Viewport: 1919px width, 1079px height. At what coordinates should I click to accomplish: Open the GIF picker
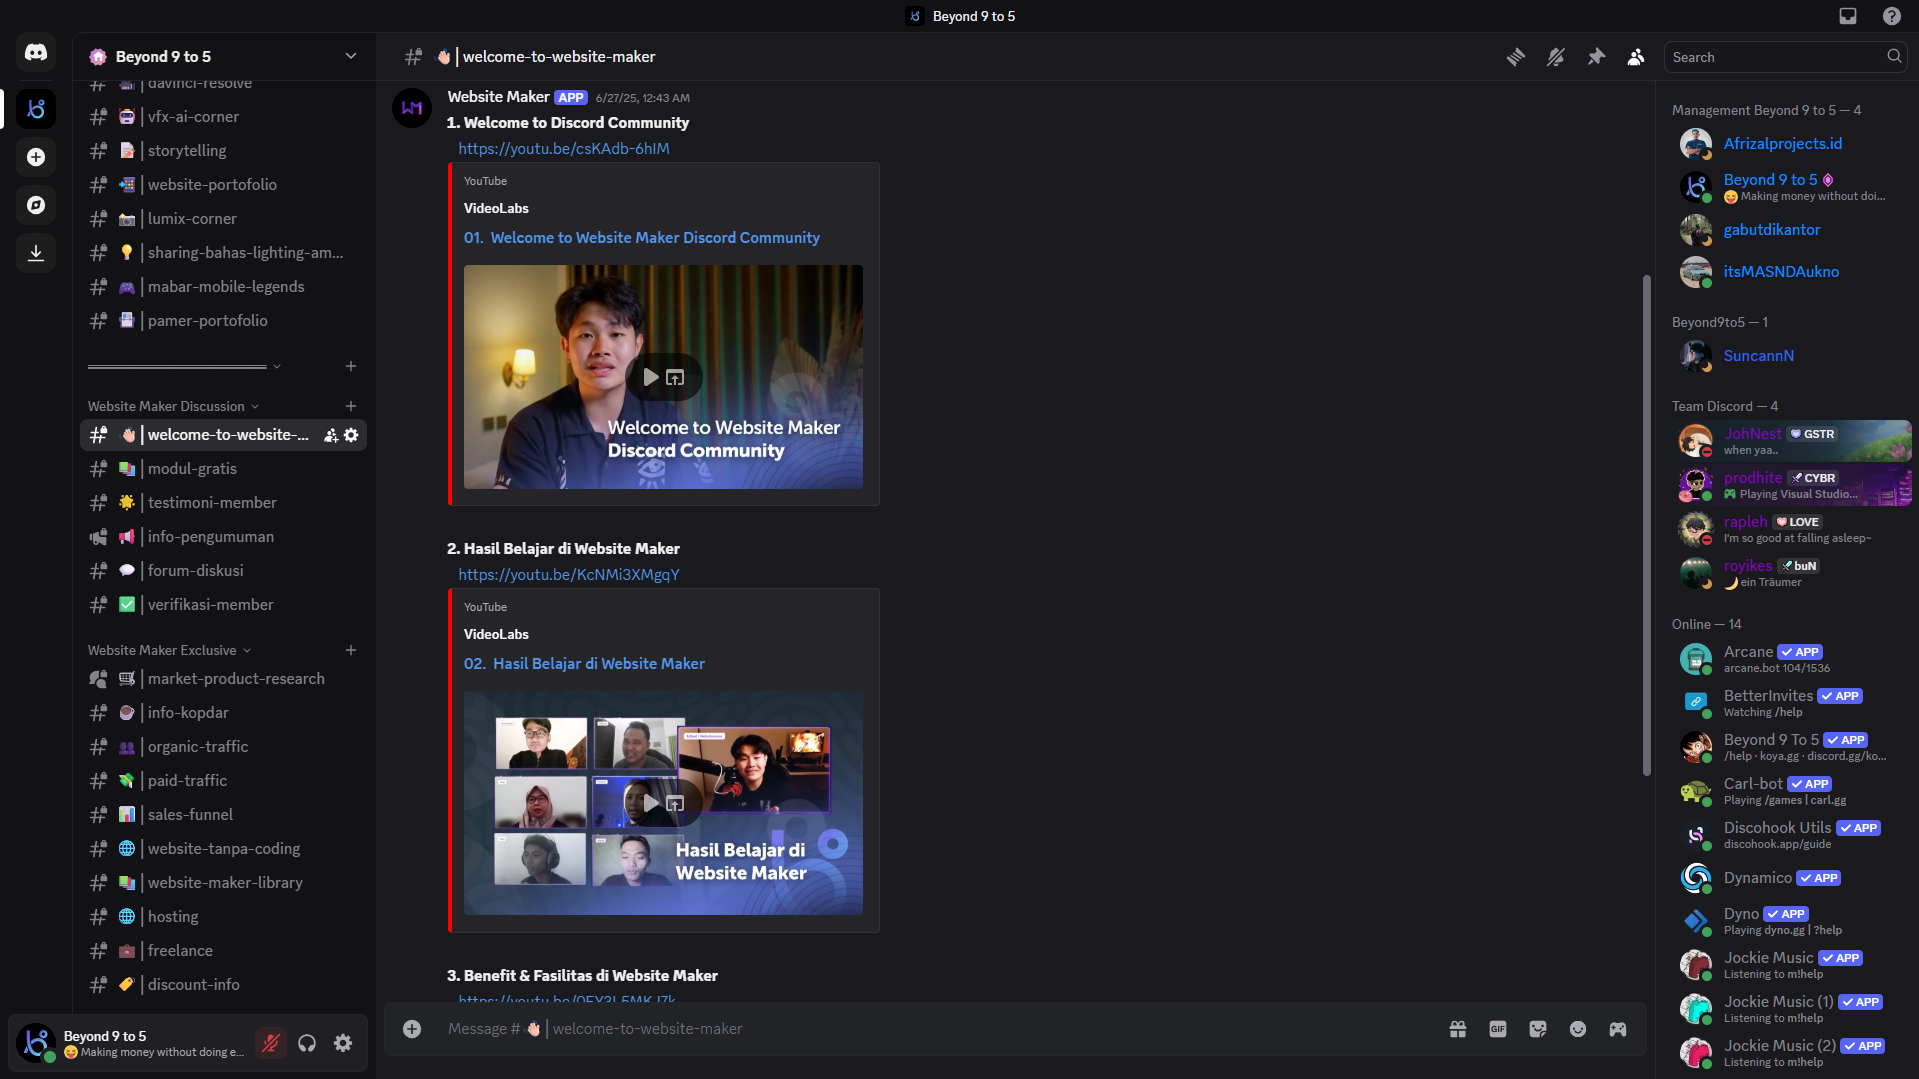pyautogui.click(x=1498, y=1029)
